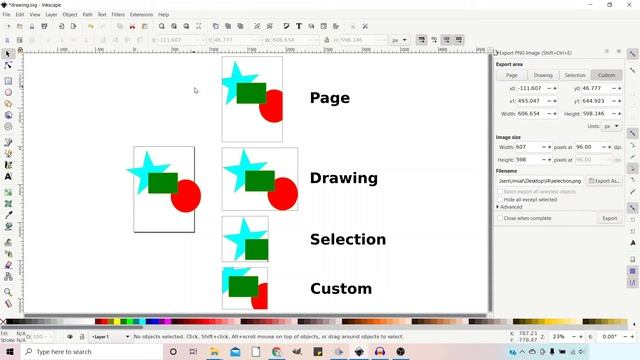Check Close when complete
The image size is (640, 360).
[x=500, y=218]
